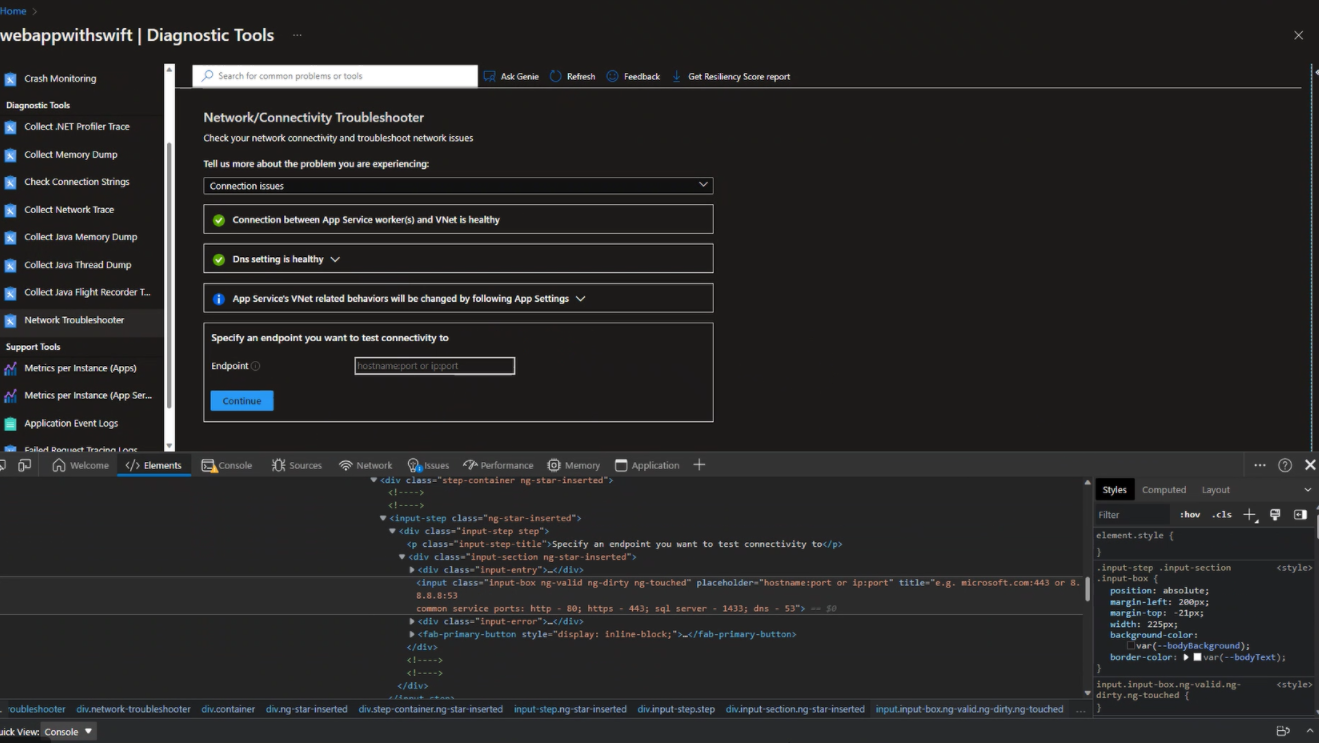Image resolution: width=1319 pixels, height=743 pixels.
Task: Expand Quick View panel chevron at bottom right
Action: coord(1309,731)
